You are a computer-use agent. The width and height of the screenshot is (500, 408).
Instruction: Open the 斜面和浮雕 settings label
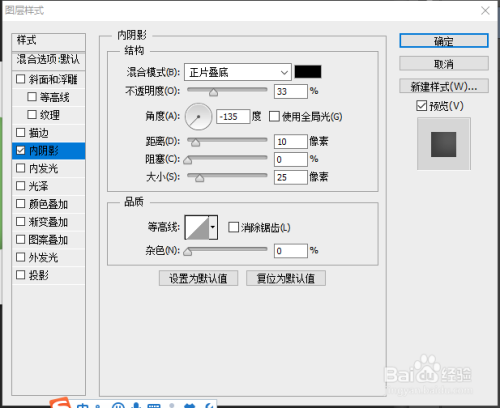point(53,79)
